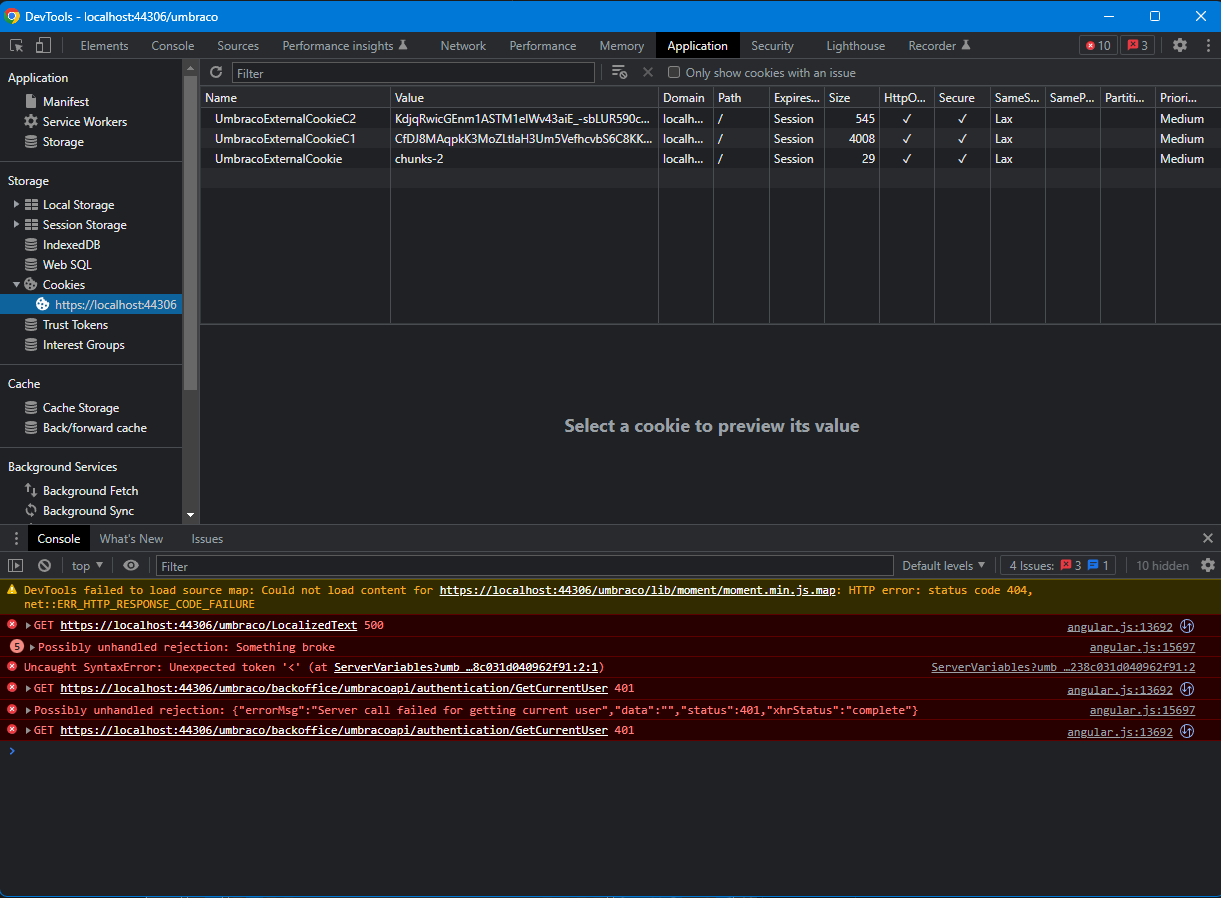Open Background Sync
This screenshot has height=898, width=1221.
(88, 510)
